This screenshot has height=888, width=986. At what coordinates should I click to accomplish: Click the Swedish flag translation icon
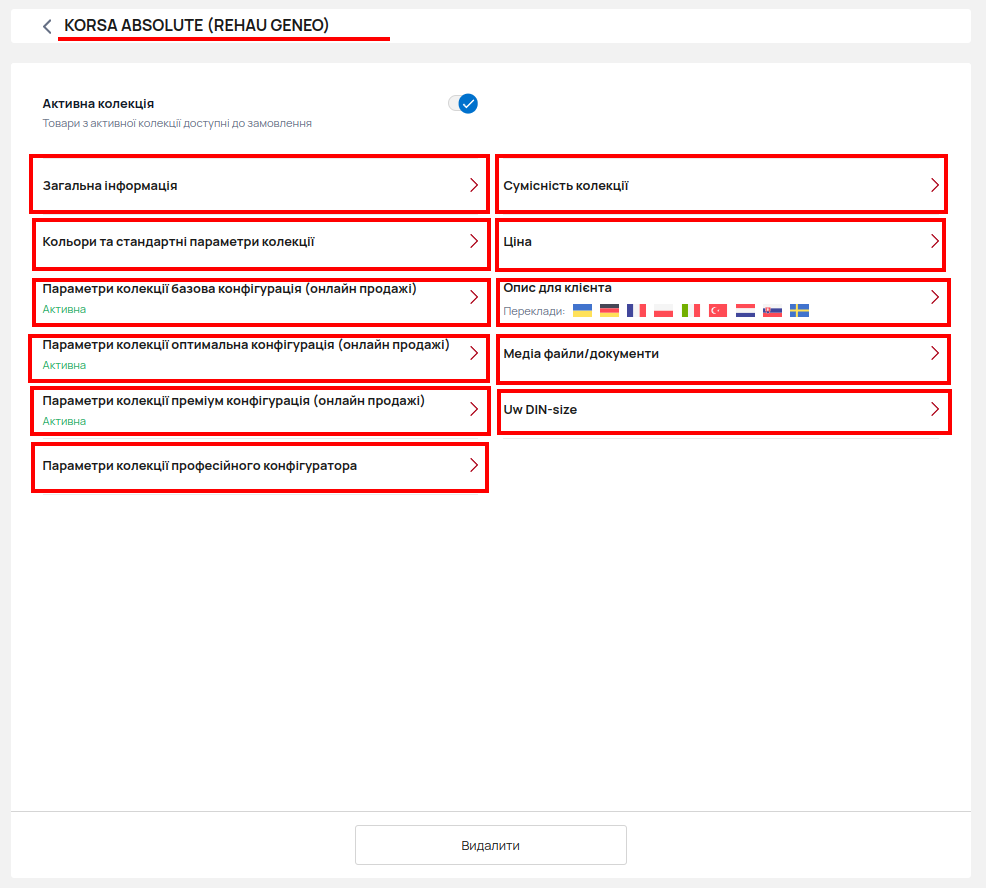799,311
